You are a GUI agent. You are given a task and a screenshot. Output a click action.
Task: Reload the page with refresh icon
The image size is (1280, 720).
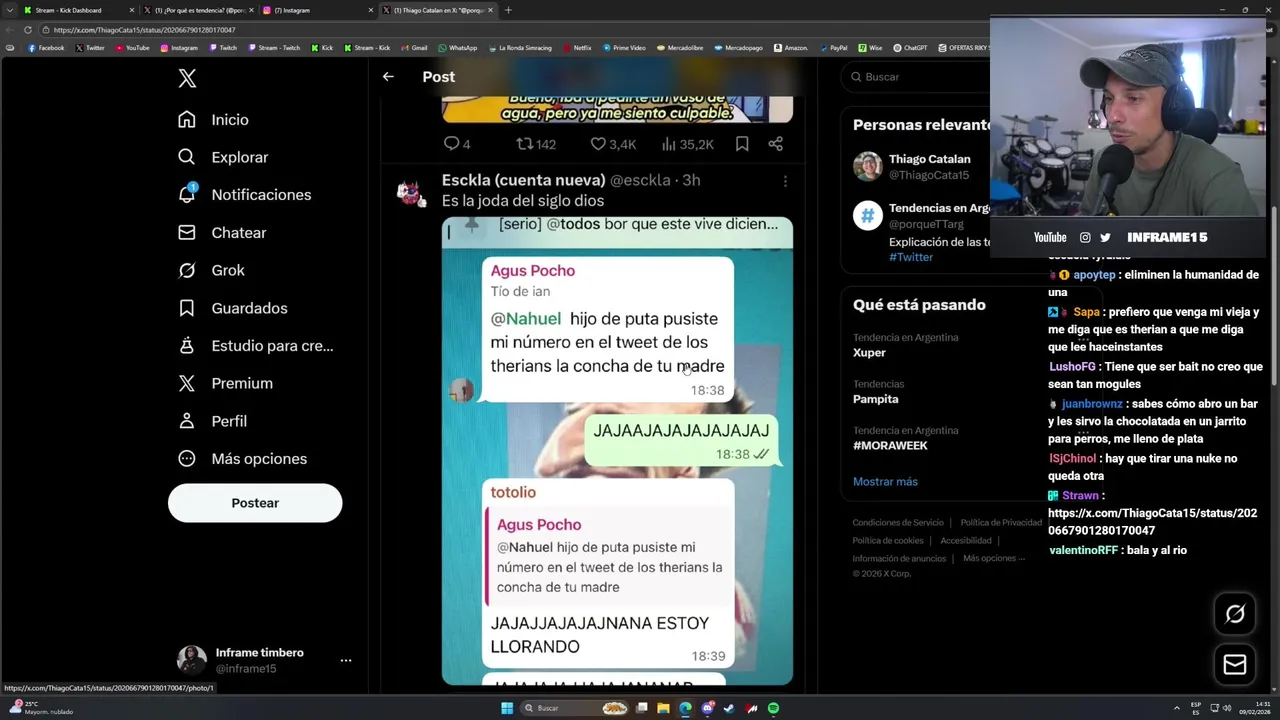tap(28, 30)
